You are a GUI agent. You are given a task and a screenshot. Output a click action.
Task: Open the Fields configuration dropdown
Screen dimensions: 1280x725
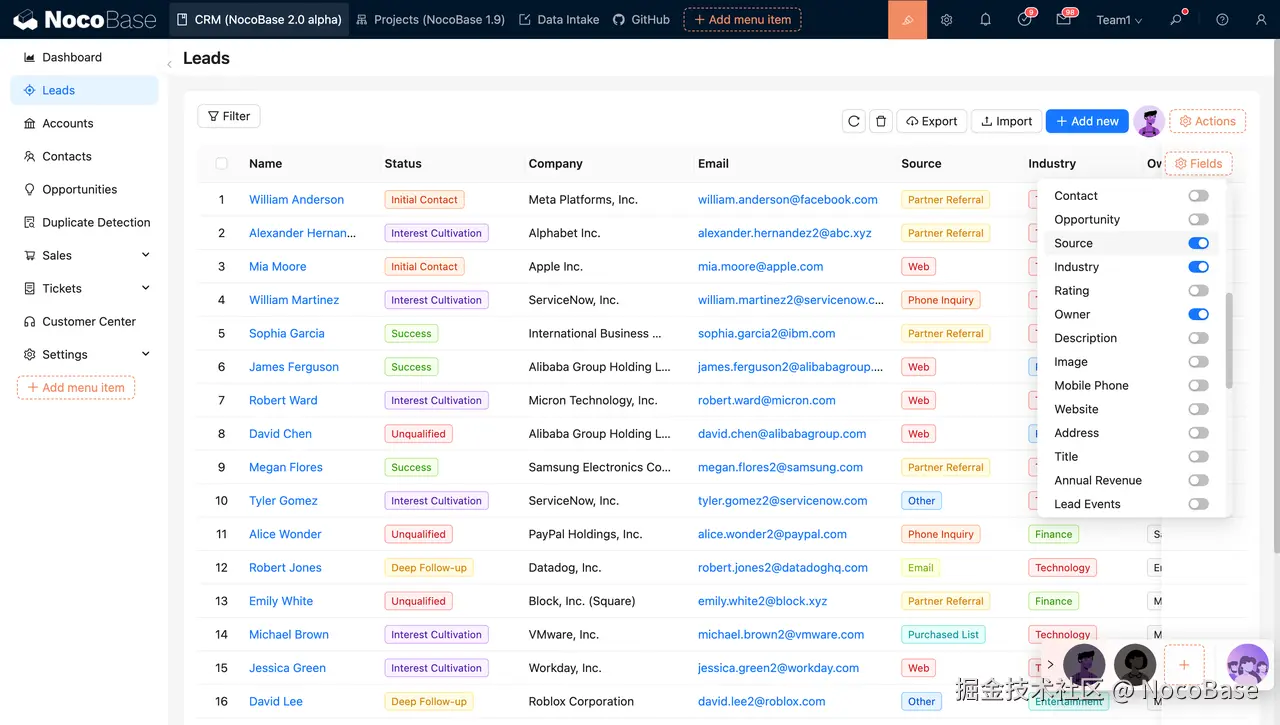1198,163
